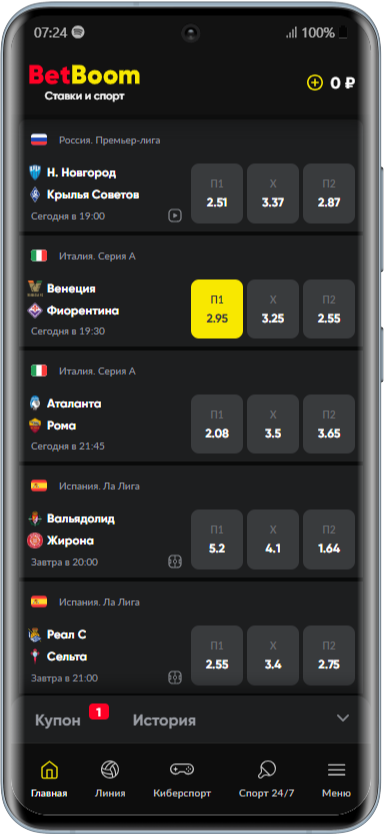The height and width of the screenshot is (834, 384).
Task: Switch to the История tab
Action: pos(164,720)
